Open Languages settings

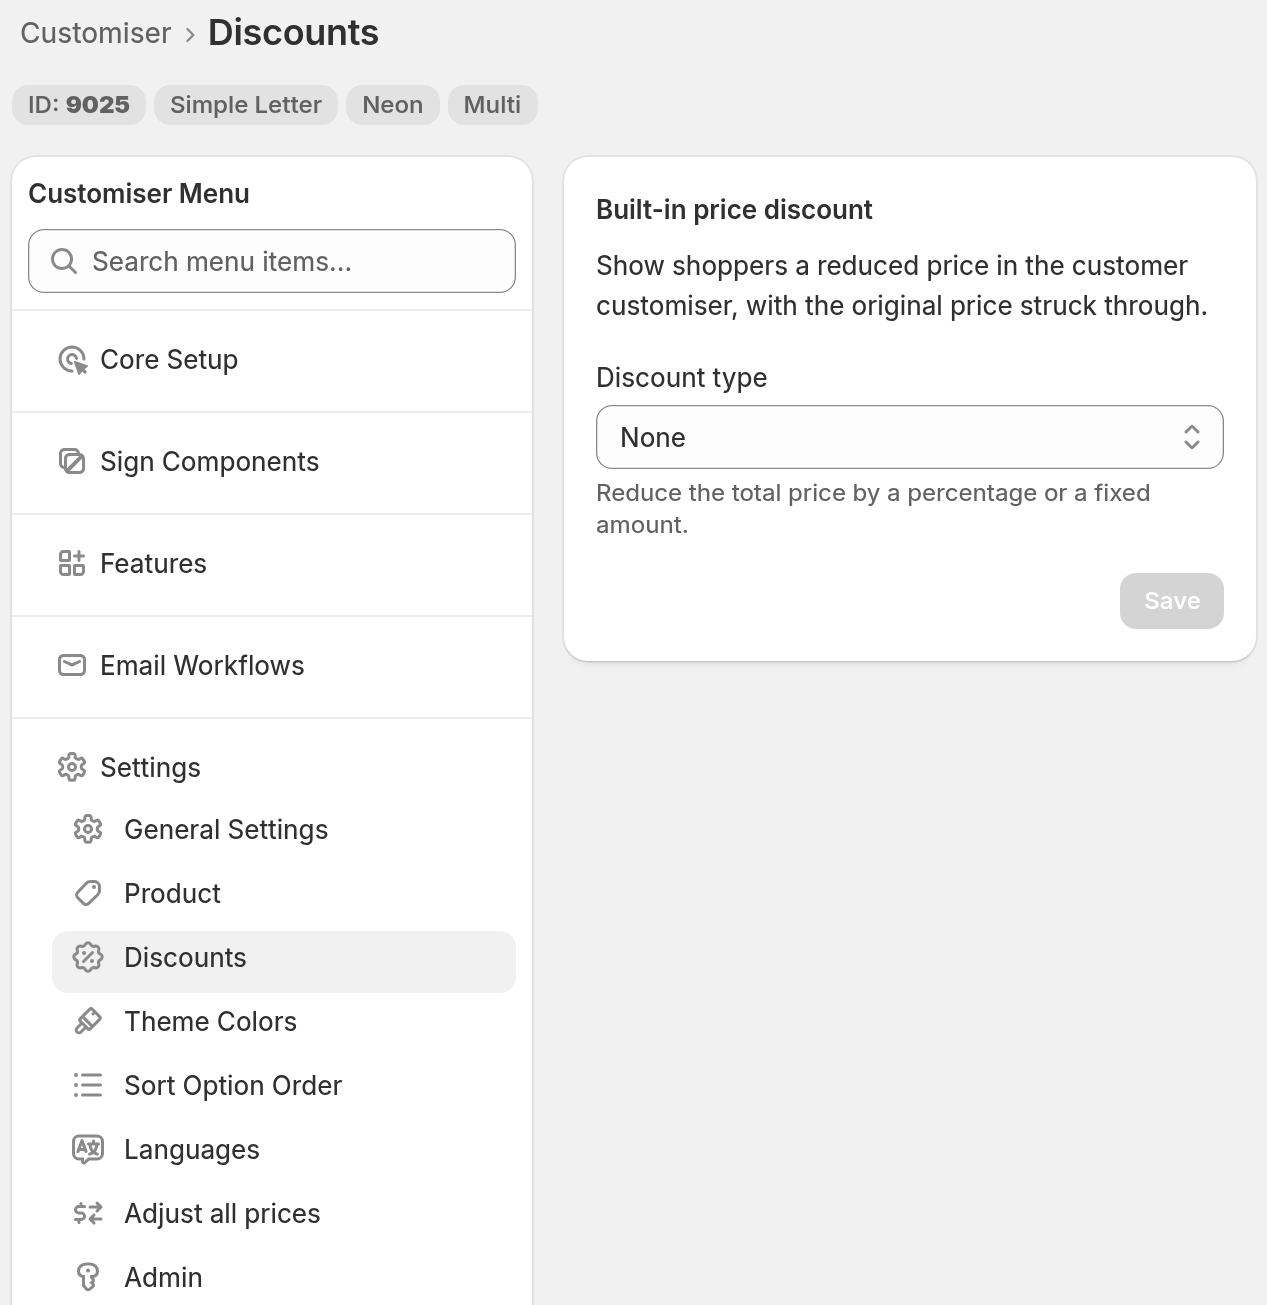pyautogui.click(x=284, y=1149)
